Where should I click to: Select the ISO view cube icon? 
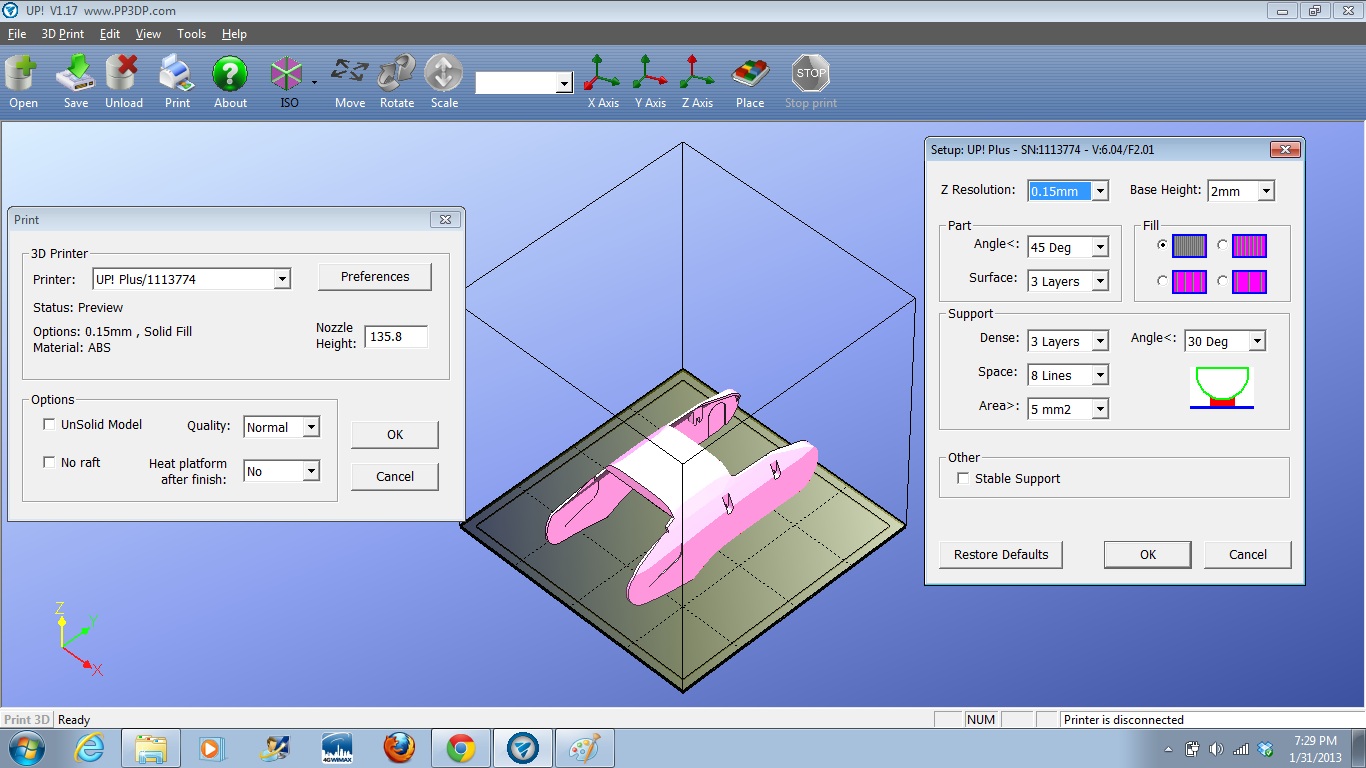pyautogui.click(x=287, y=74)
